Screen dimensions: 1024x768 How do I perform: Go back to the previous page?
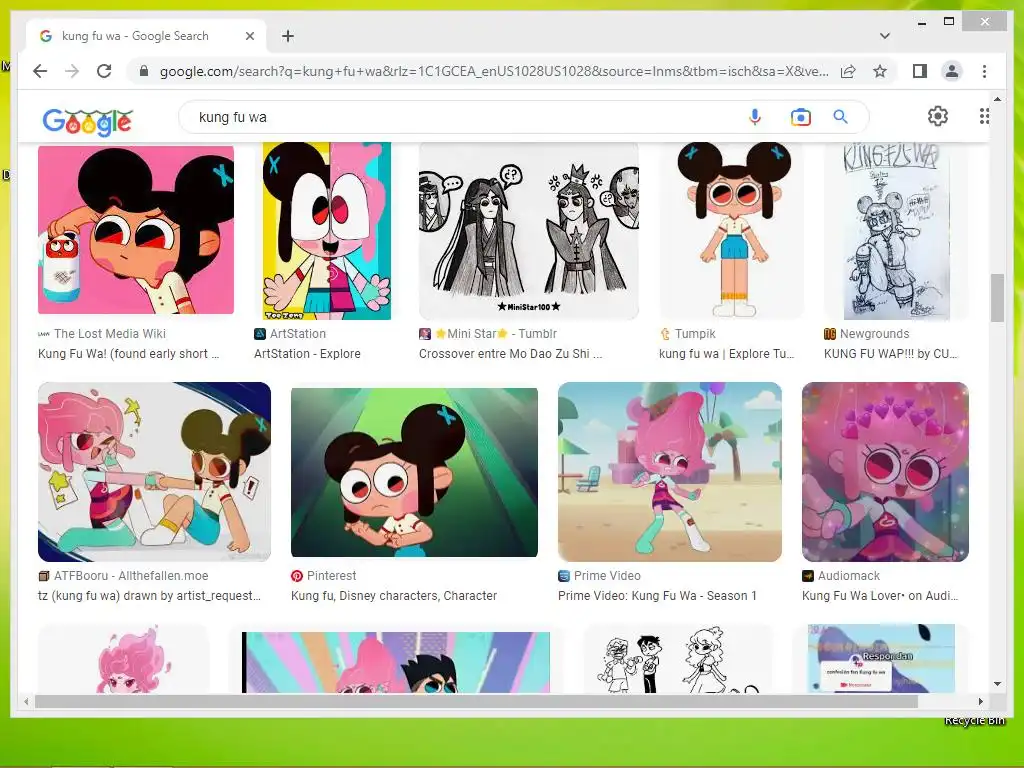(x=40, y=71)
